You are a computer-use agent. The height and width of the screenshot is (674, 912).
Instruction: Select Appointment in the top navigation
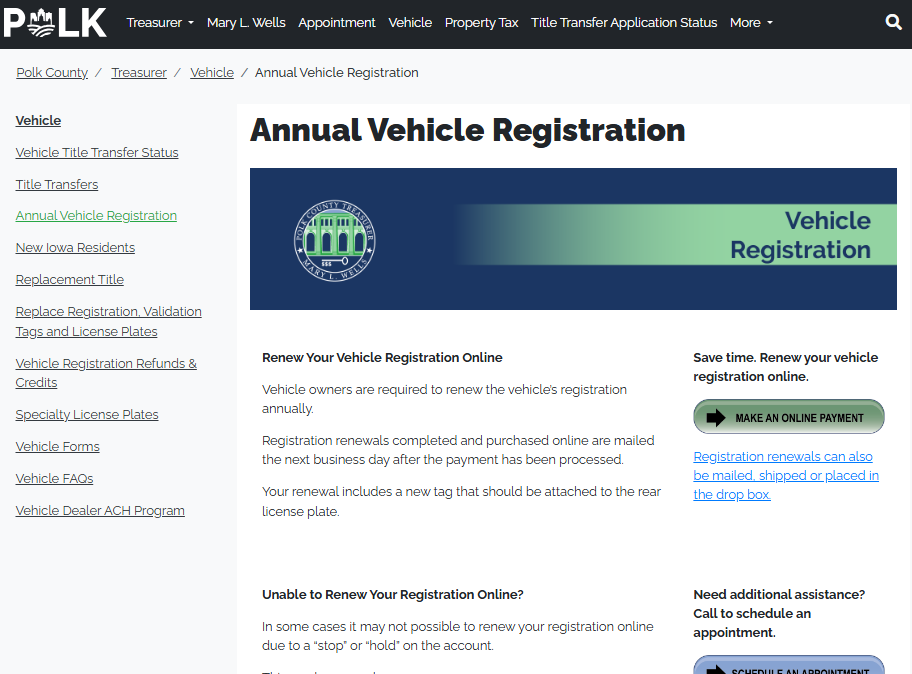click(x=337, y=22)
